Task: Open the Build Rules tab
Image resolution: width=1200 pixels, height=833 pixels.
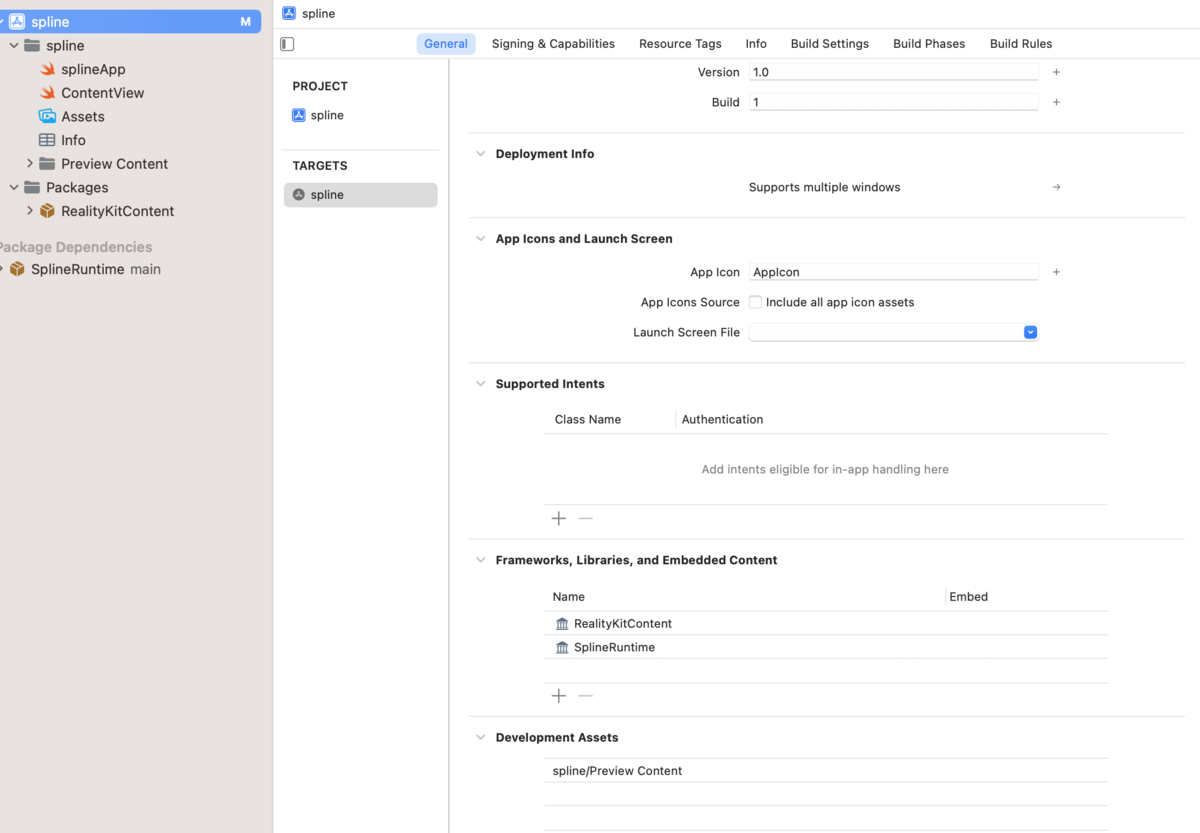Action: click(x=1021, y=44)
